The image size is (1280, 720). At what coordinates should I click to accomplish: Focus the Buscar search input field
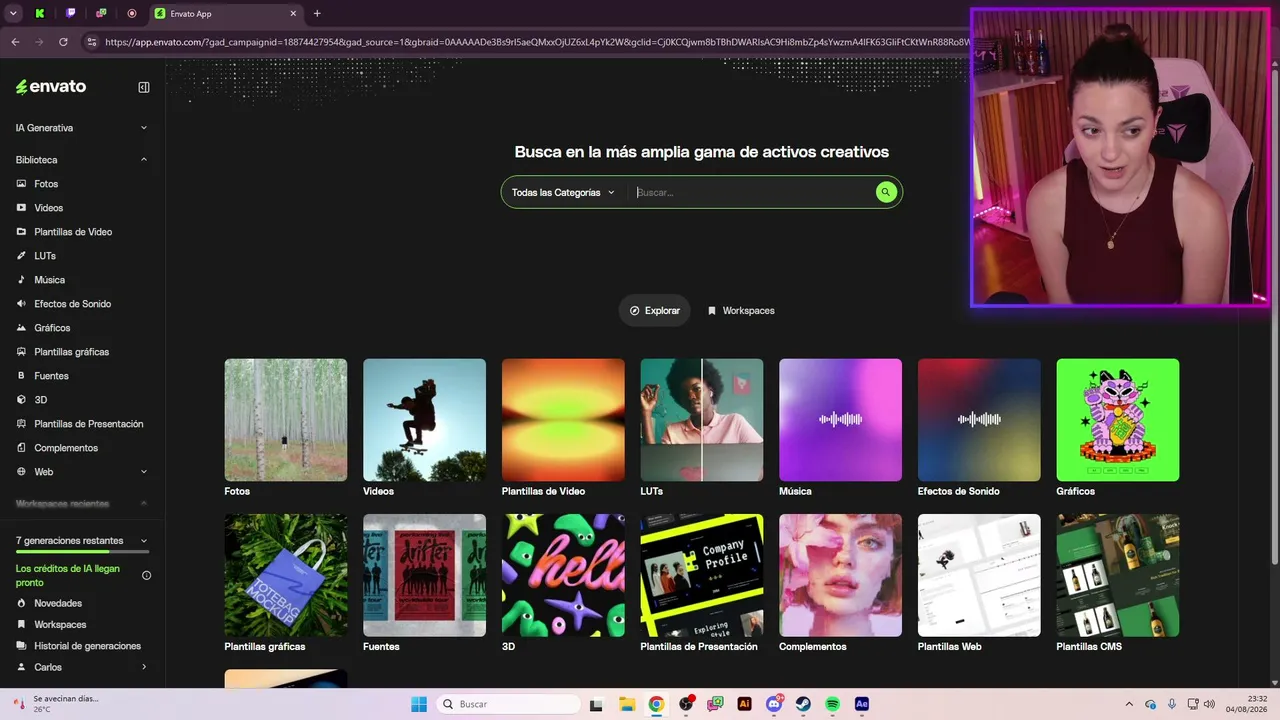pos(752,192)
